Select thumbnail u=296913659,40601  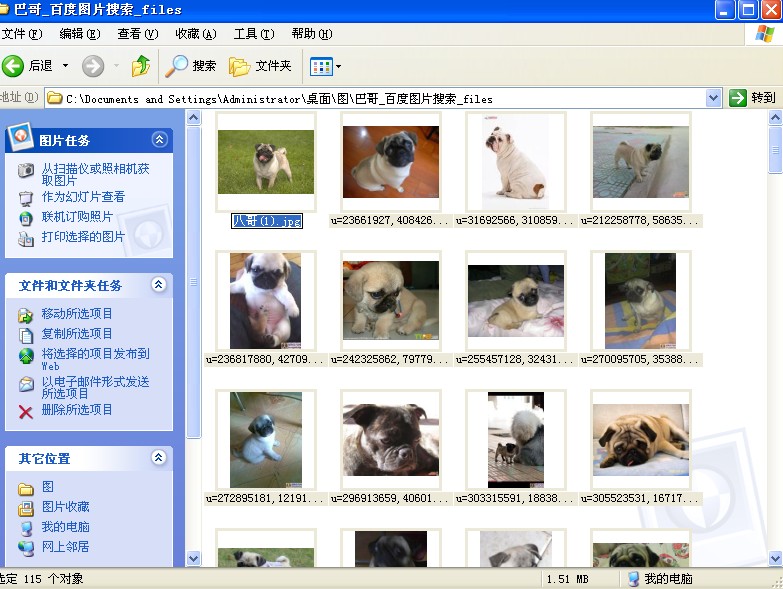(391, 440)
